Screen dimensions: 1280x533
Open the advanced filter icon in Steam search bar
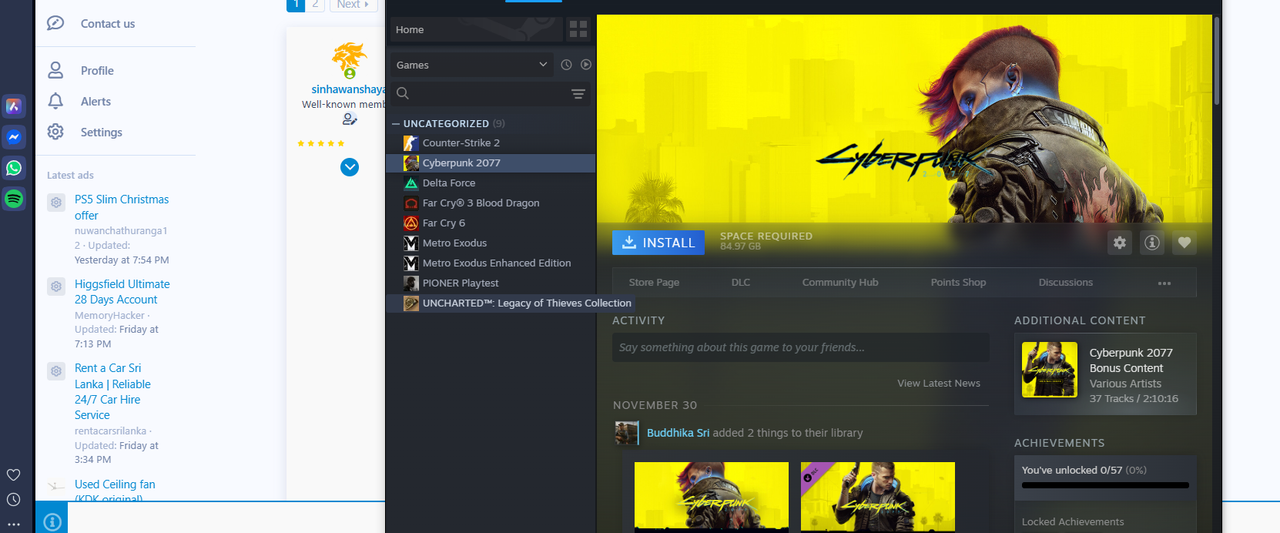578,94
